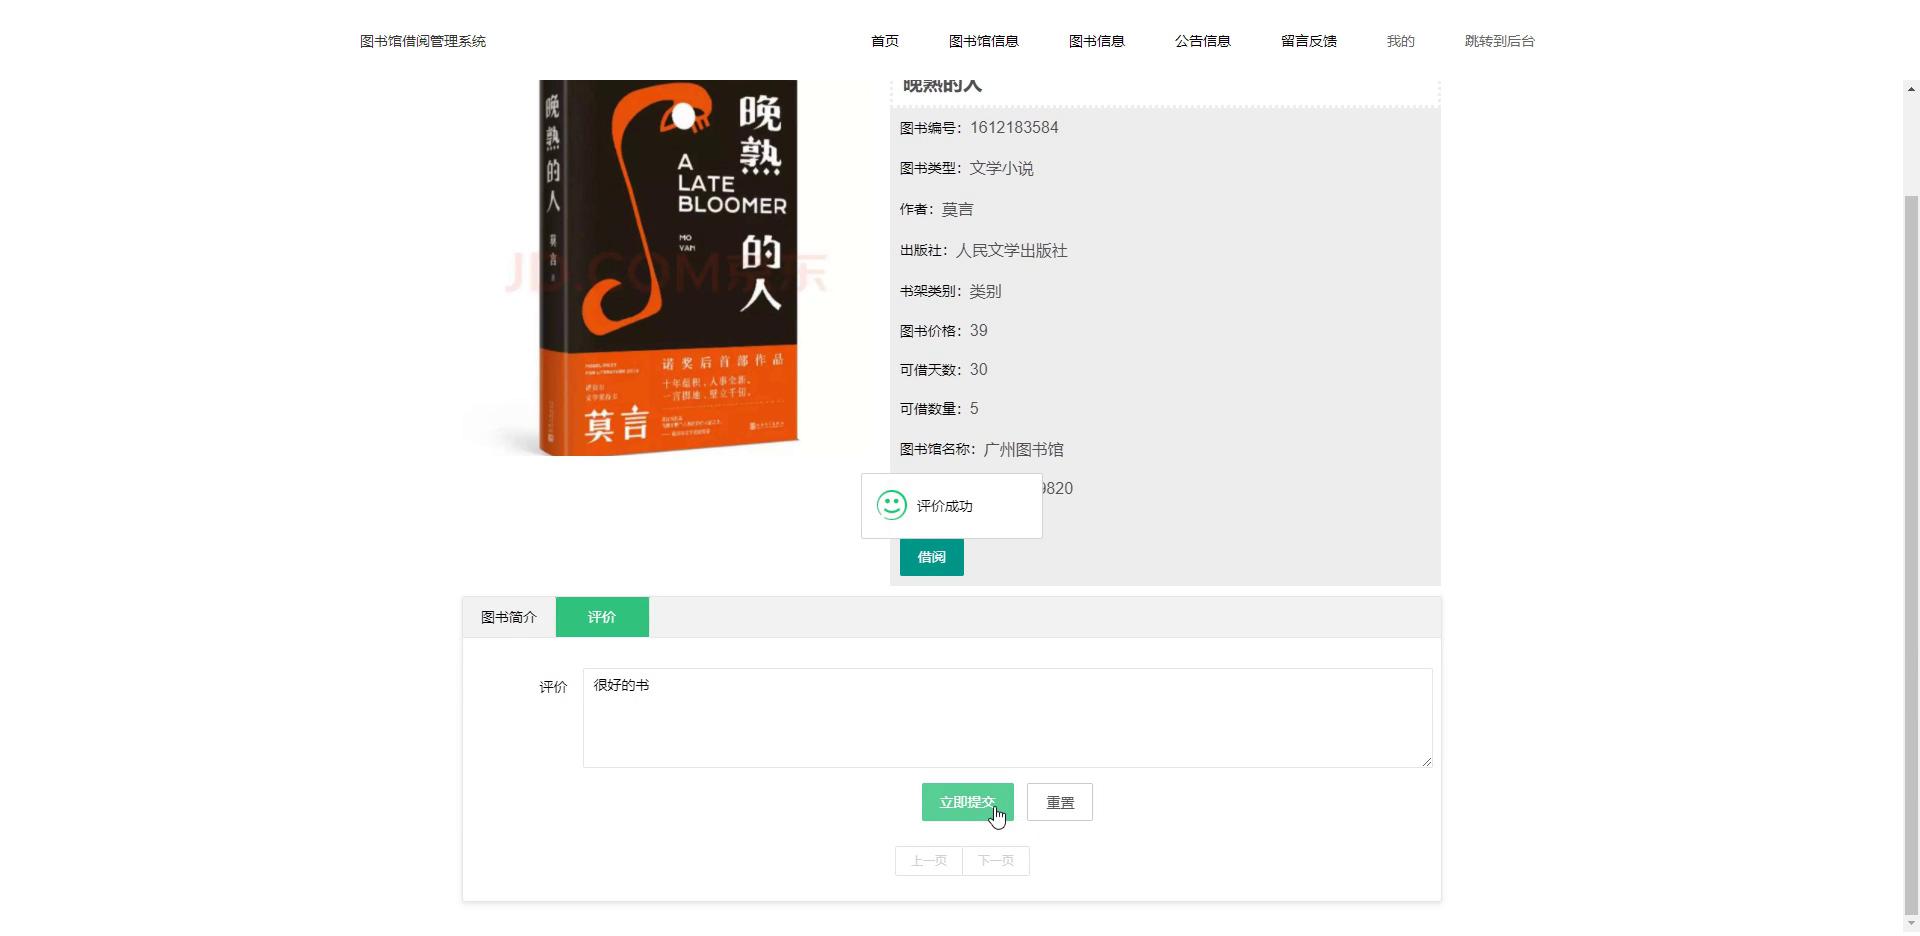Open the 我的 menu
1920x936 pixels.
[x=1401, y=41]
